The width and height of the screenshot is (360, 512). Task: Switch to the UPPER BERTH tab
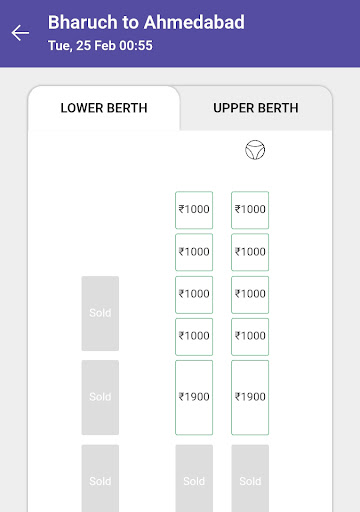click(x=256, y=108)
